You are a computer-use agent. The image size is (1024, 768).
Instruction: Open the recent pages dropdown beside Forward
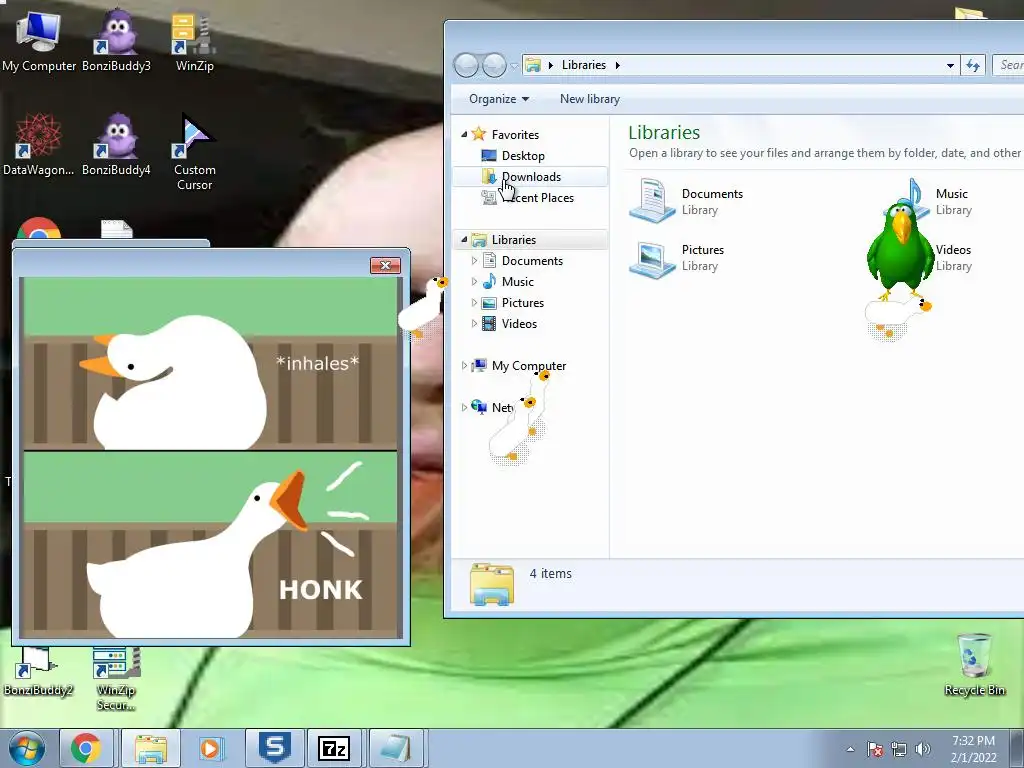point(514,65)
